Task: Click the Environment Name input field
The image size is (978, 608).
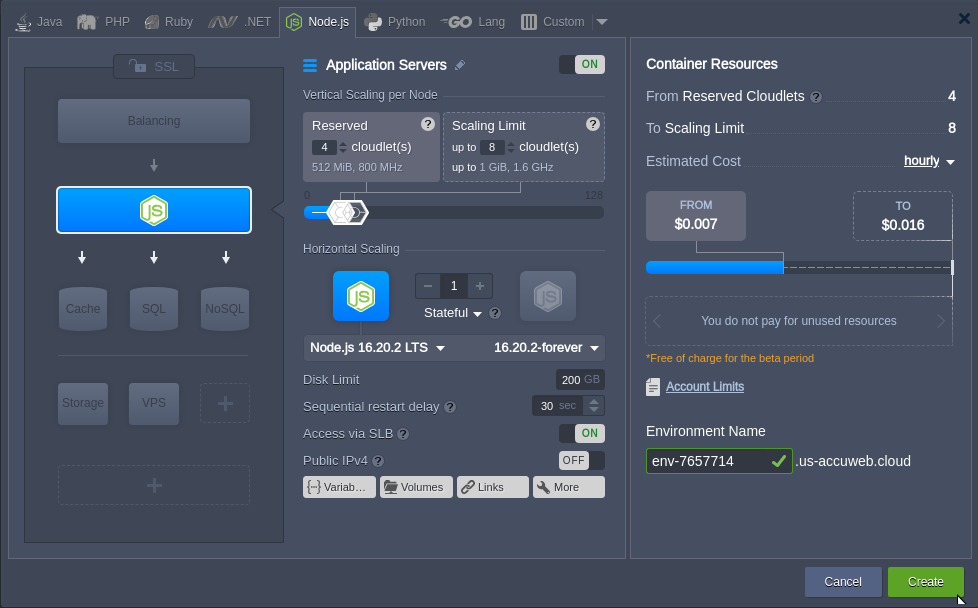Action: coord(706,461)
